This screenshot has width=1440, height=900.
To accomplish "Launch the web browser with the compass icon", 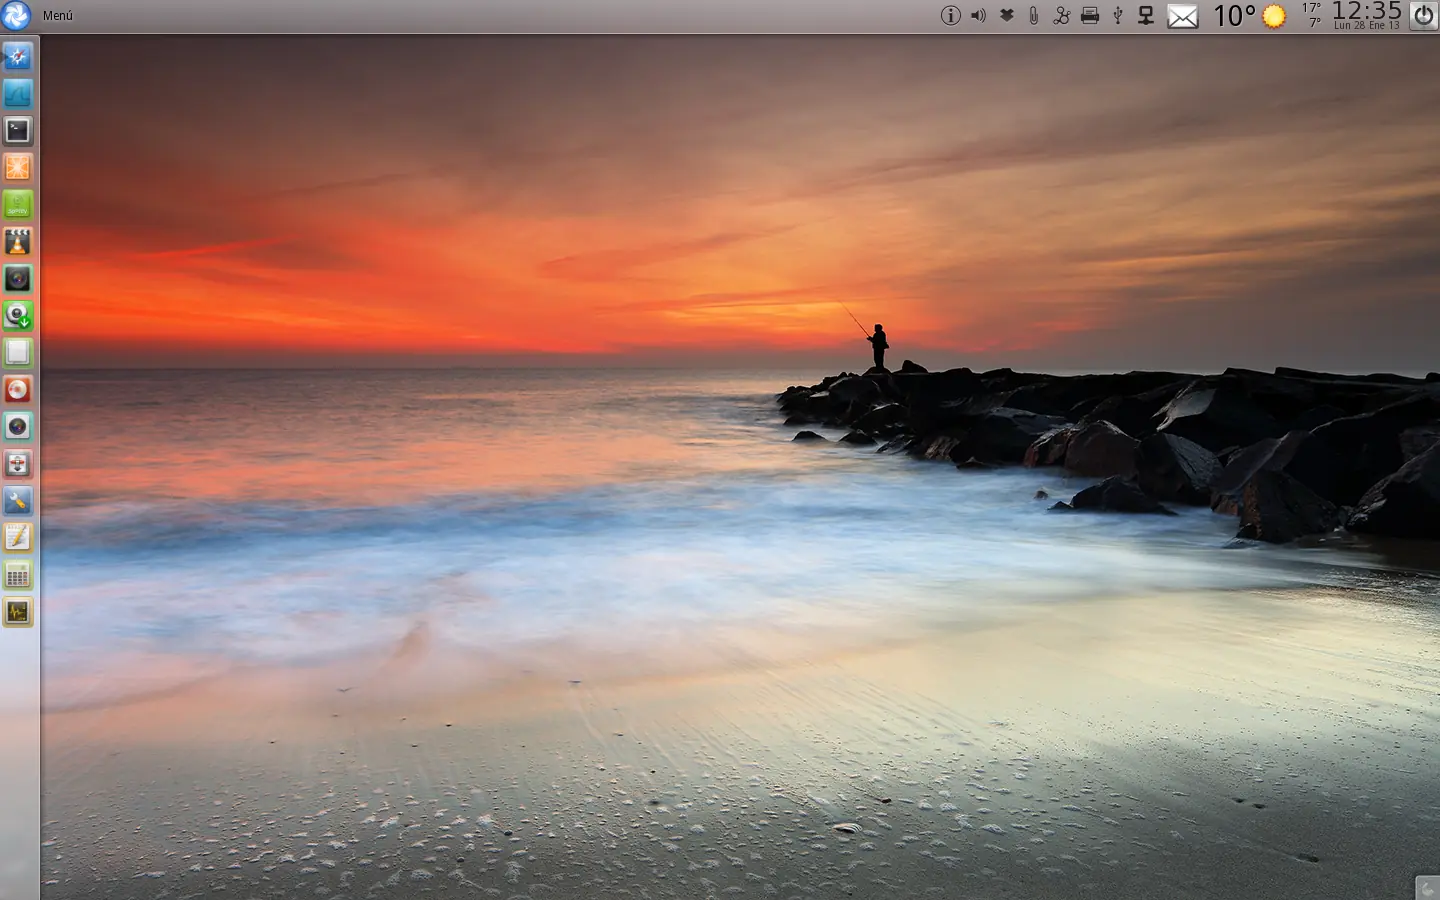I will 18,57.
